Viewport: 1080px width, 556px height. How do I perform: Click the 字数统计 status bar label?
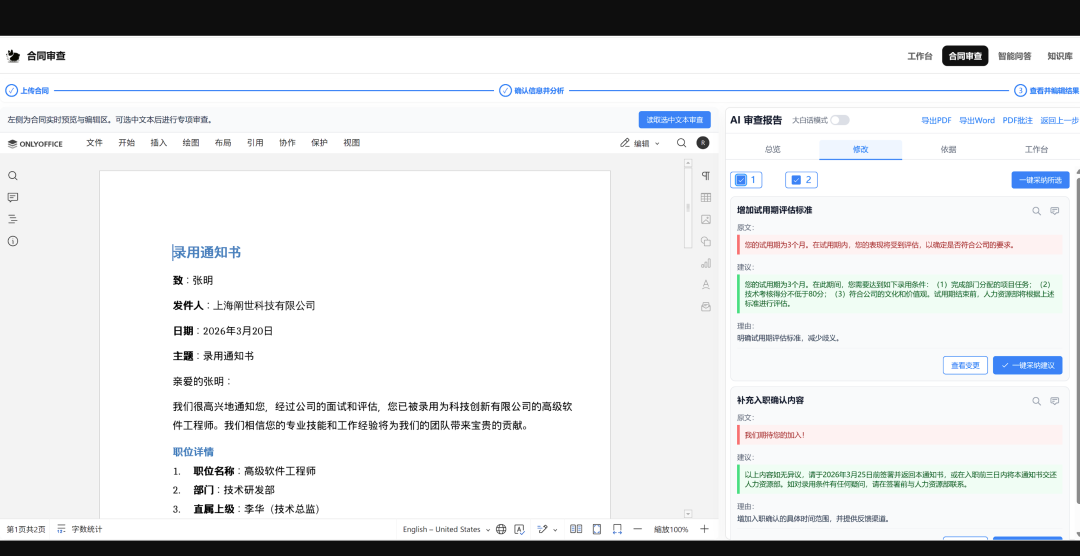(x=87, y=529)
